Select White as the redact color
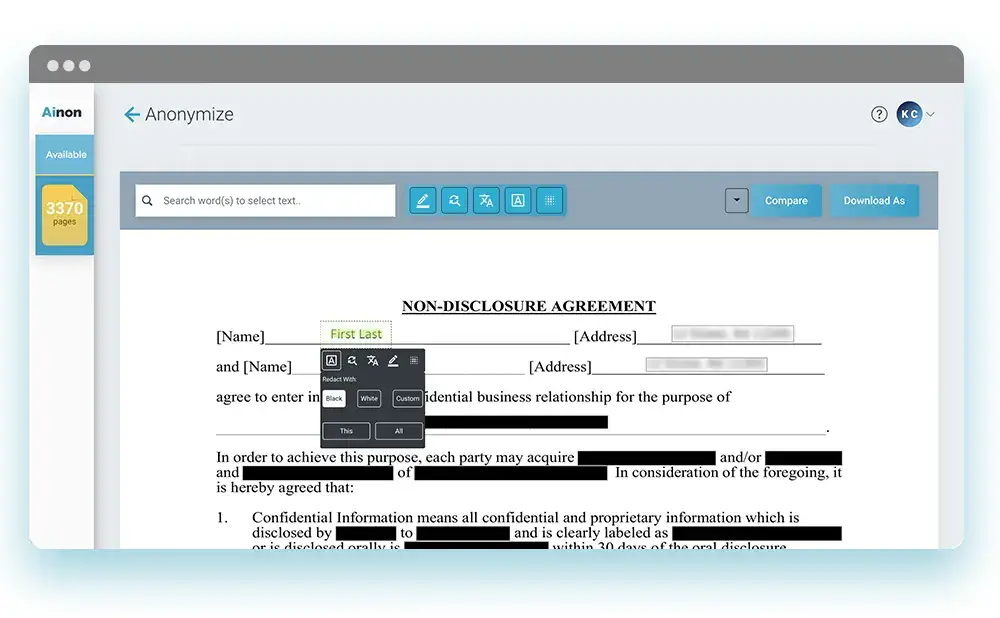1000x618 pixels. [369, 398]
